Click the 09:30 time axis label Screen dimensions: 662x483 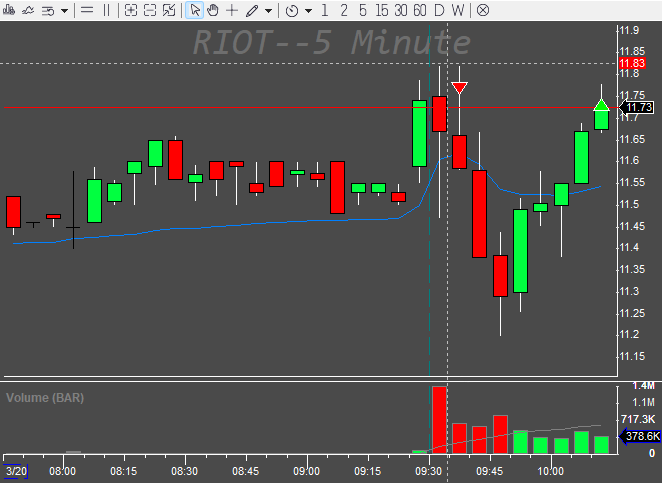click(429, 471)
